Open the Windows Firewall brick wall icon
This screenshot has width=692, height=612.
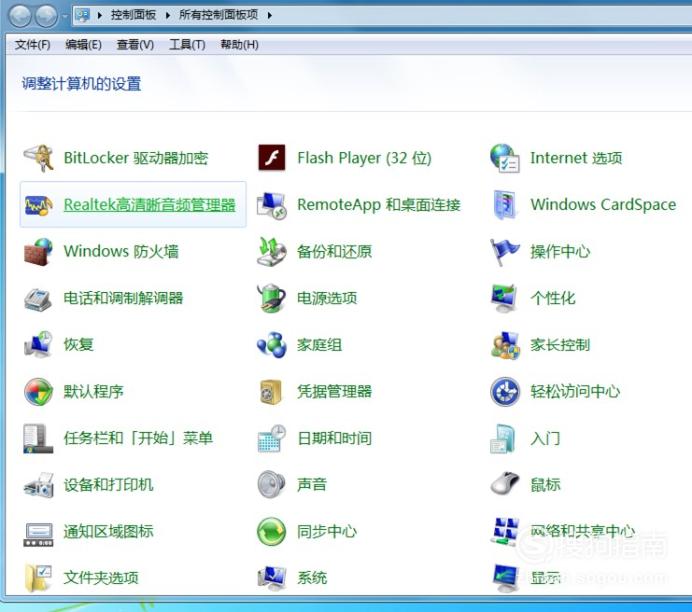pos(38,252)
